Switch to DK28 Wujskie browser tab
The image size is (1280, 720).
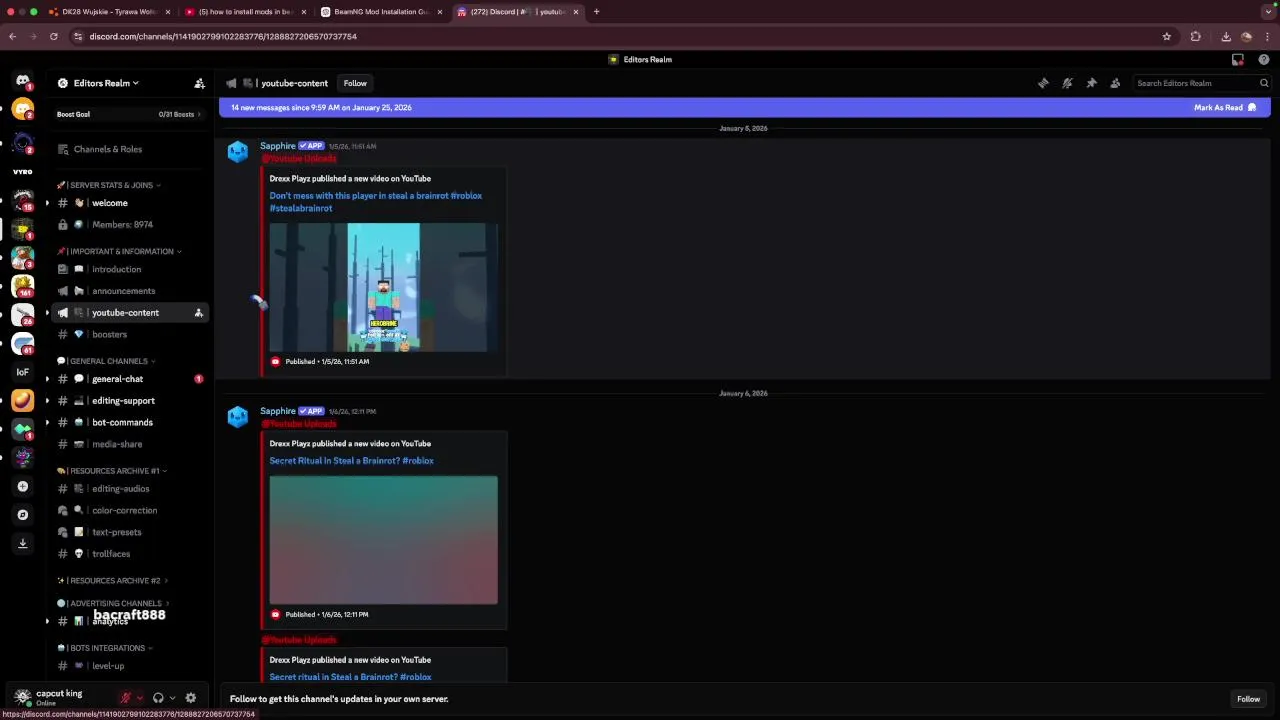[110, 12]
